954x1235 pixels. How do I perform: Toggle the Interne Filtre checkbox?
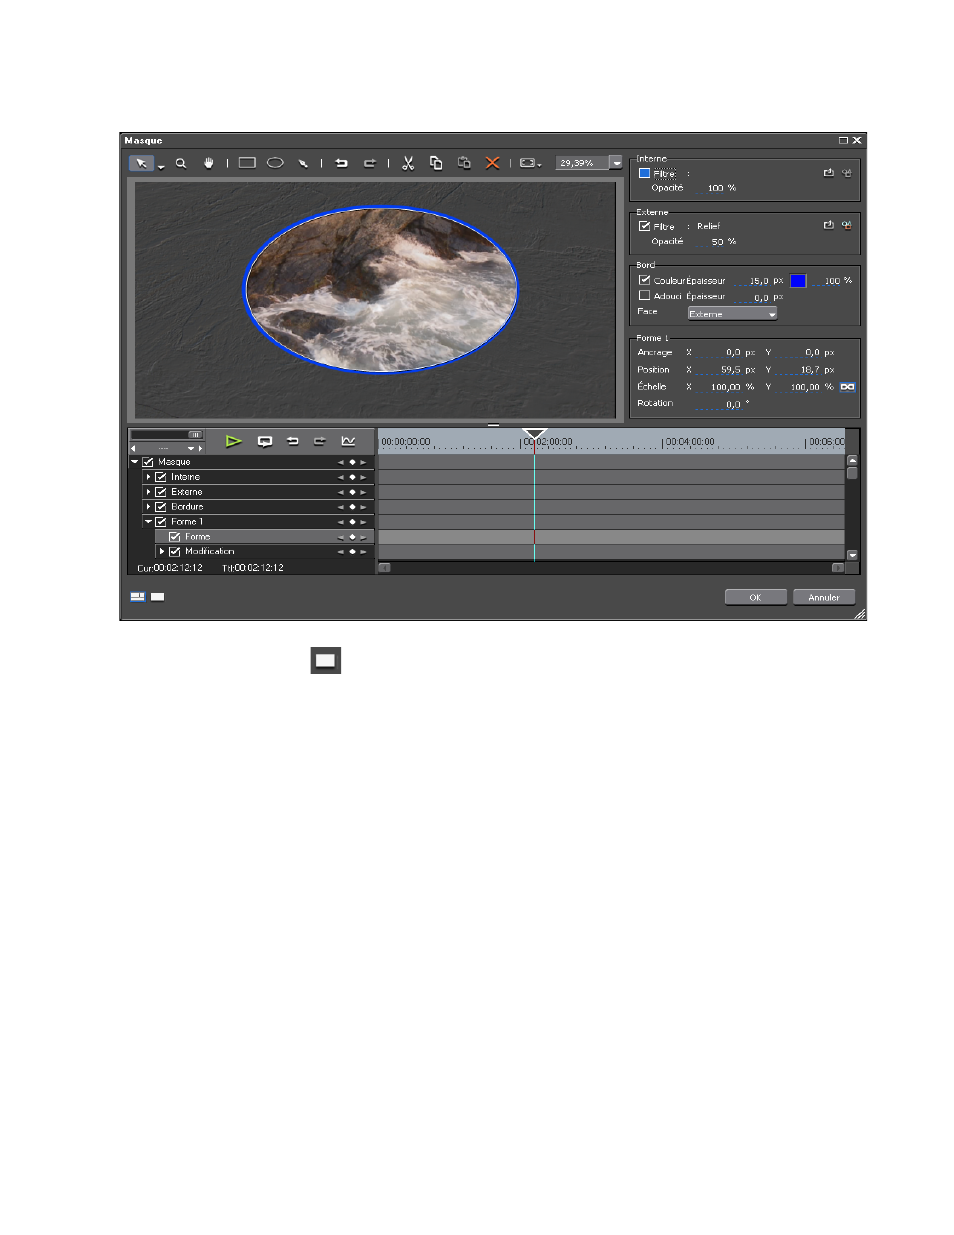pyautogui.click(x=644, y=173)
